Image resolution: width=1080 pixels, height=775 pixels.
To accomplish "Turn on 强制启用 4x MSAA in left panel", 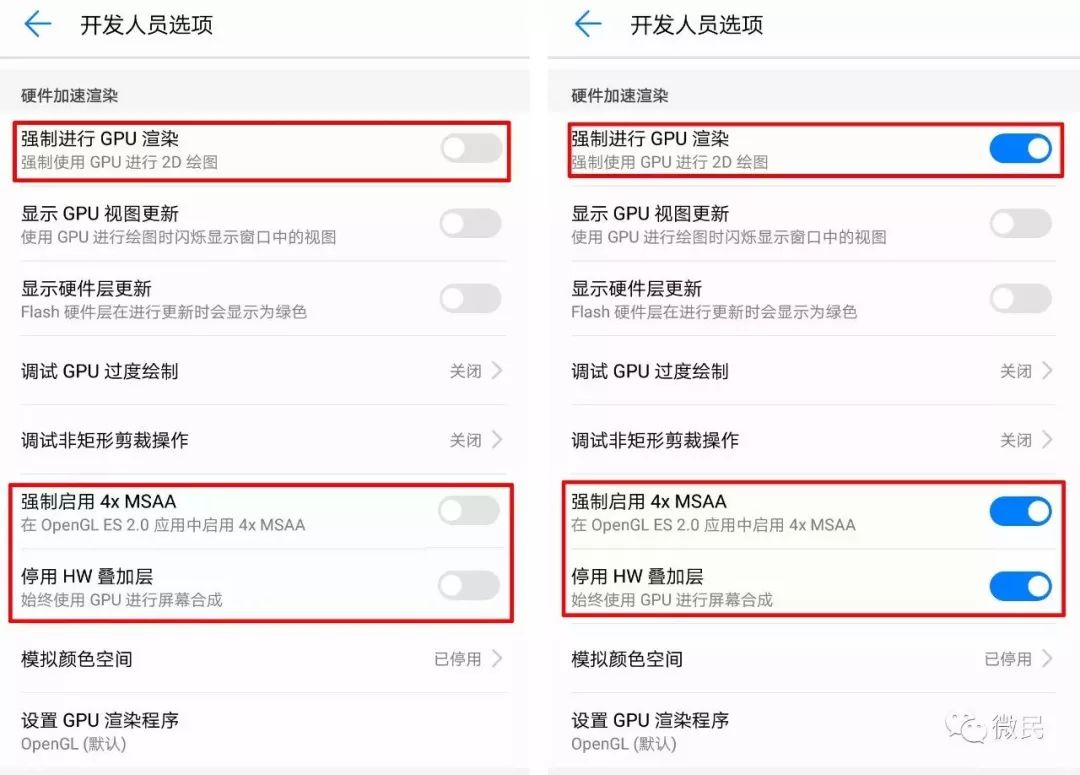I will point(469,511).
